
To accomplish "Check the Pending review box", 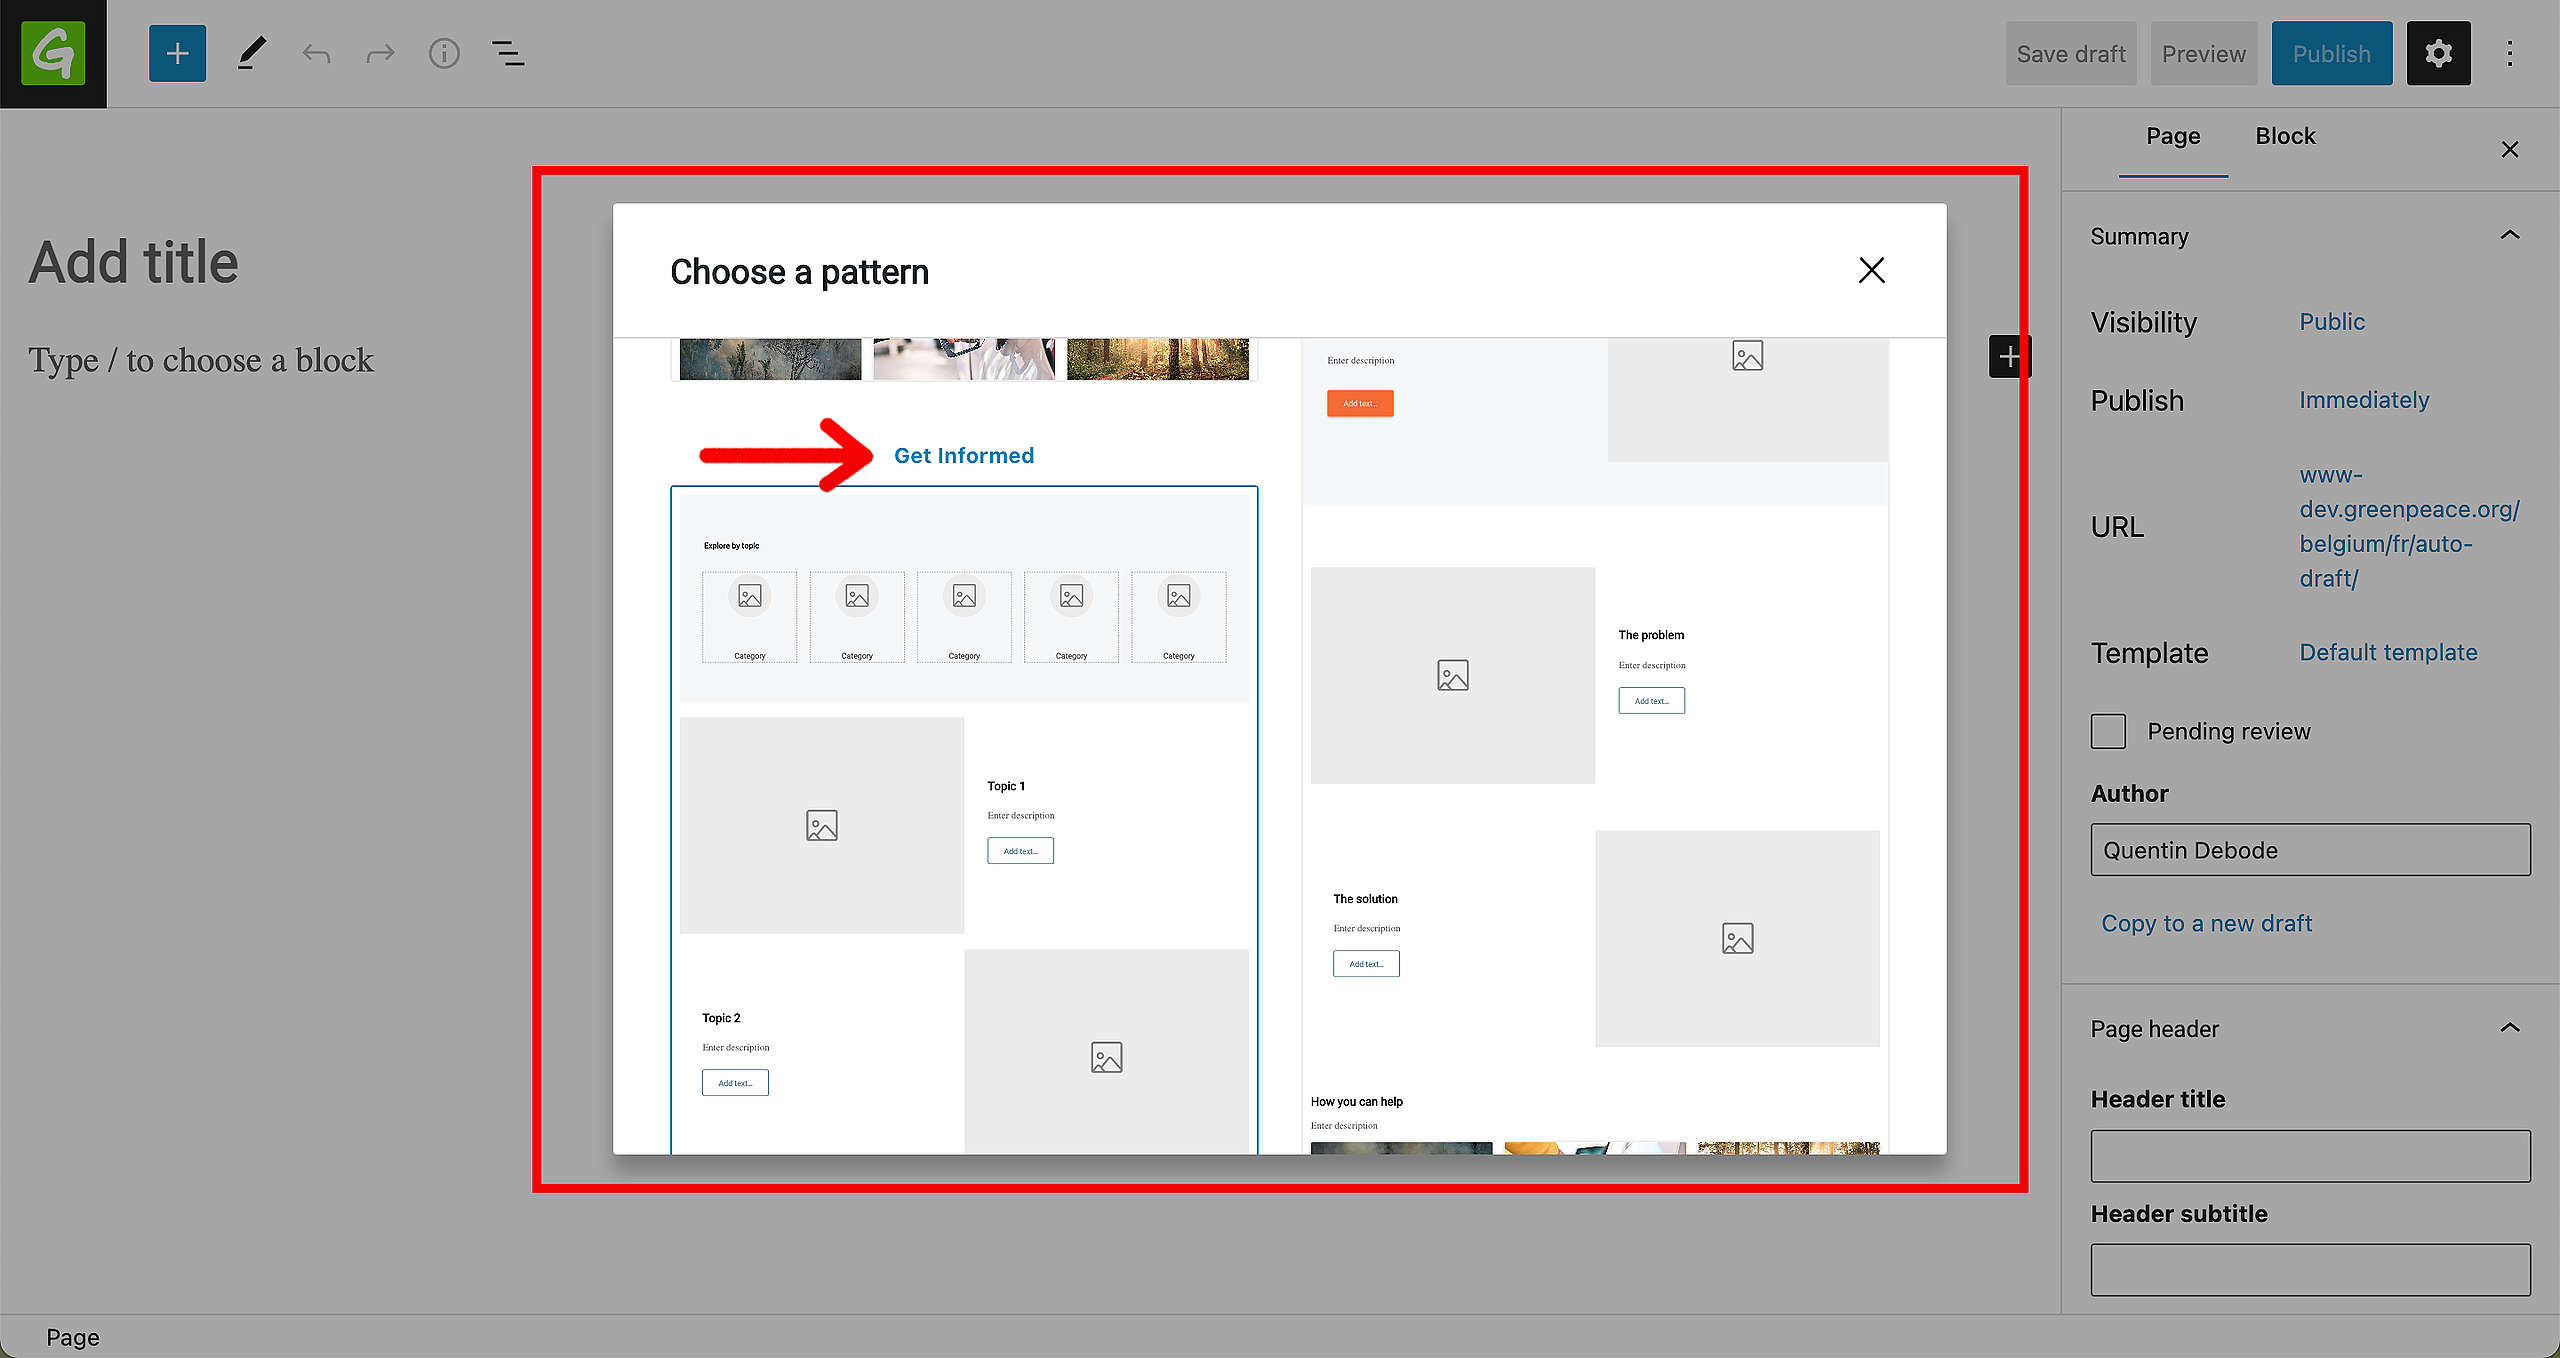I will pos(2108,731).
